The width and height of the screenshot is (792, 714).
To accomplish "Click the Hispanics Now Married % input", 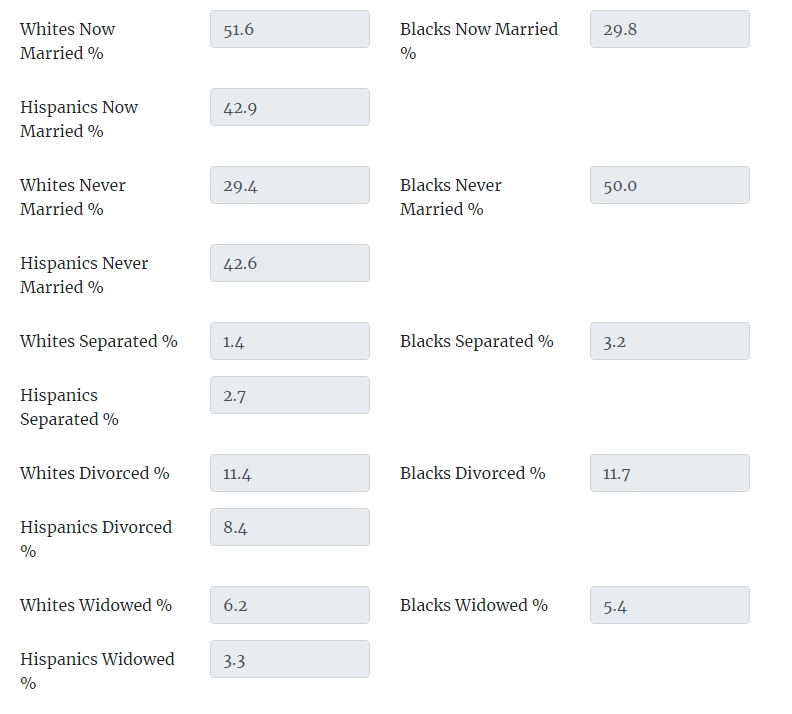I will [x=289, y=107].
